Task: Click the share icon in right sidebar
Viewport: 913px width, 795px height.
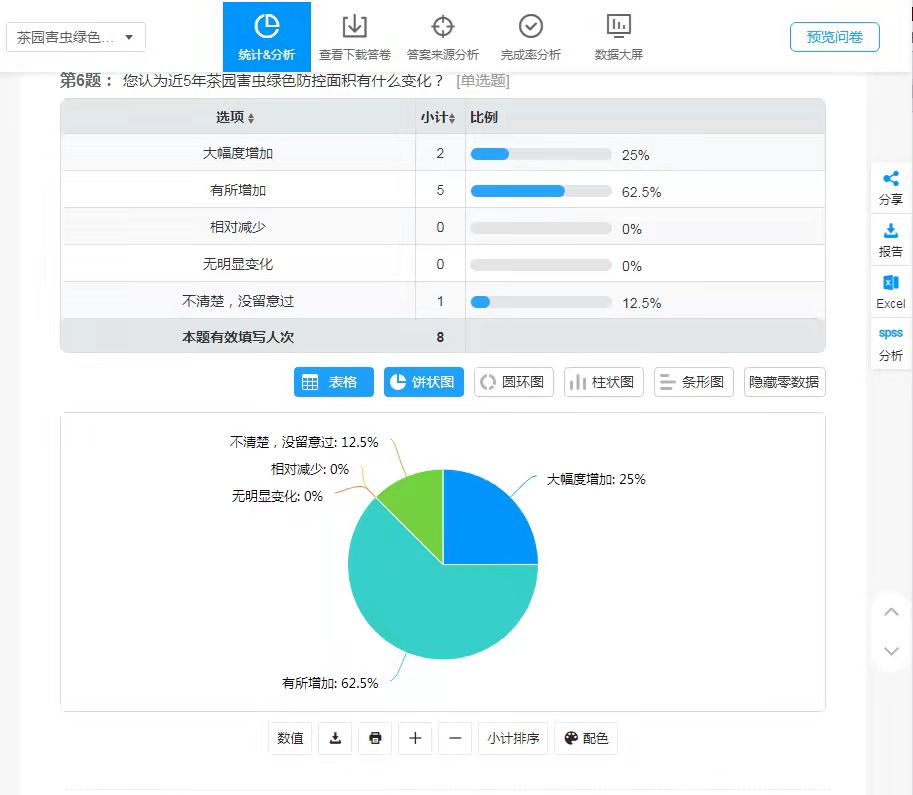Action: [890, 187]
